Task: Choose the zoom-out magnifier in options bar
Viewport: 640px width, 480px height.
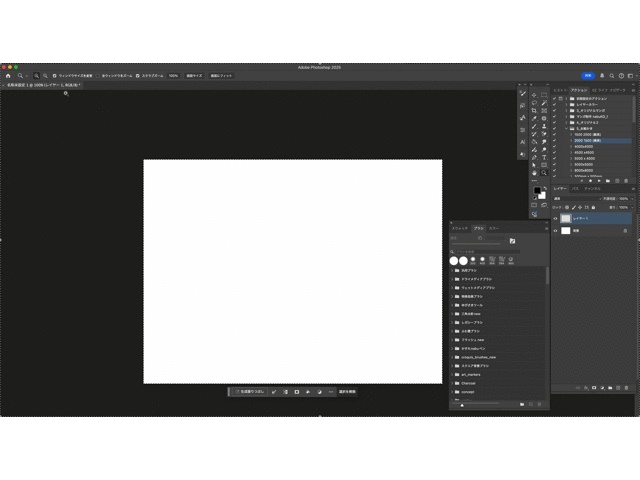Action: tap(45, 76)
